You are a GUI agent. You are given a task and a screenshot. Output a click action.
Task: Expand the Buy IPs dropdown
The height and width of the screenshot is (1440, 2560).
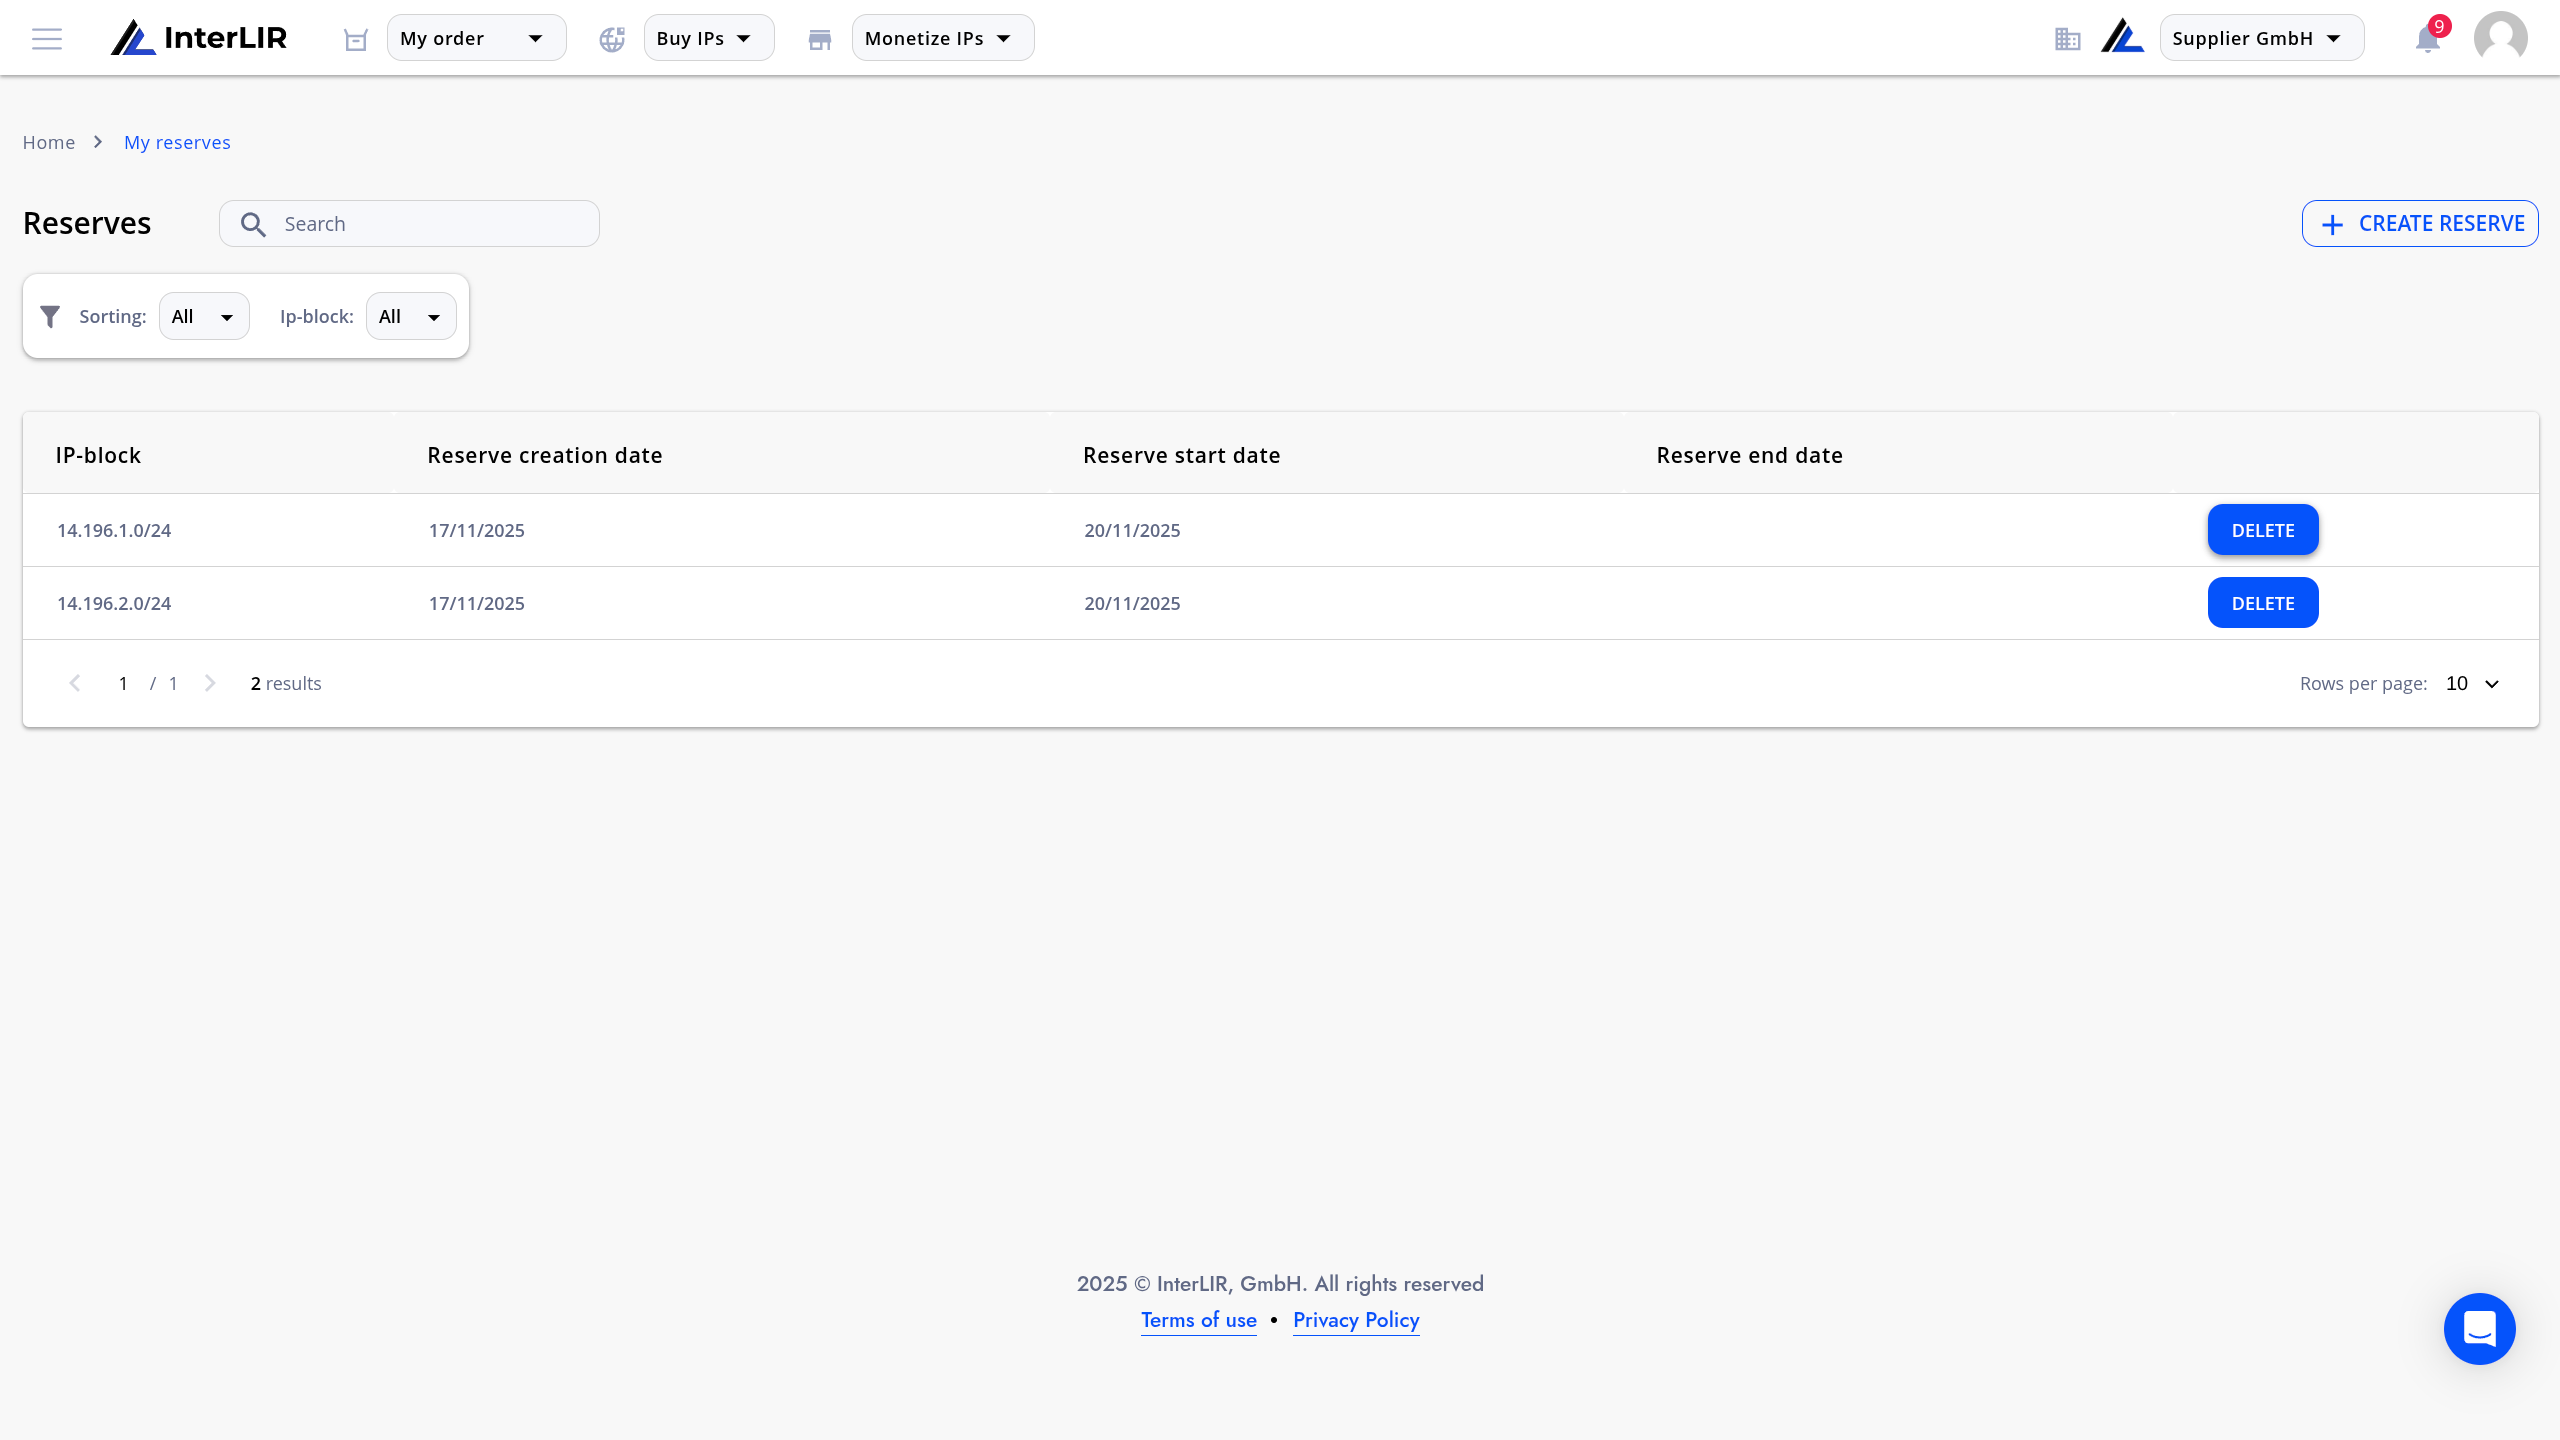[x=709, y=38]
